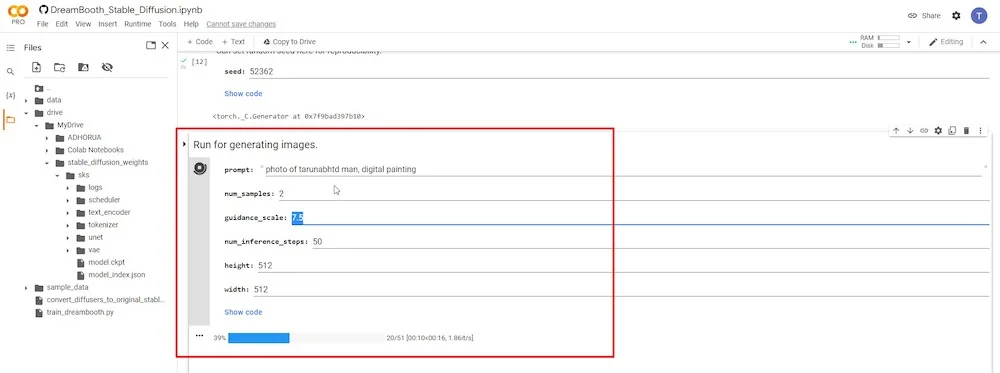
Task: Open the find and replace search icon
Action: [10, 71]
